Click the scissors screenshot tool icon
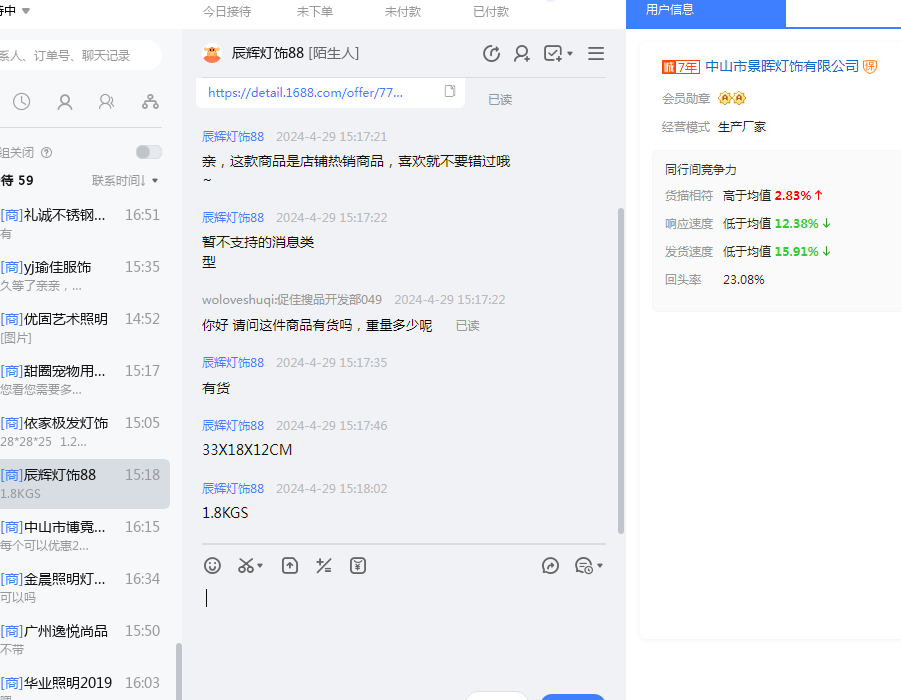Screen dimensions: 901x700 (x=246, y=566)
